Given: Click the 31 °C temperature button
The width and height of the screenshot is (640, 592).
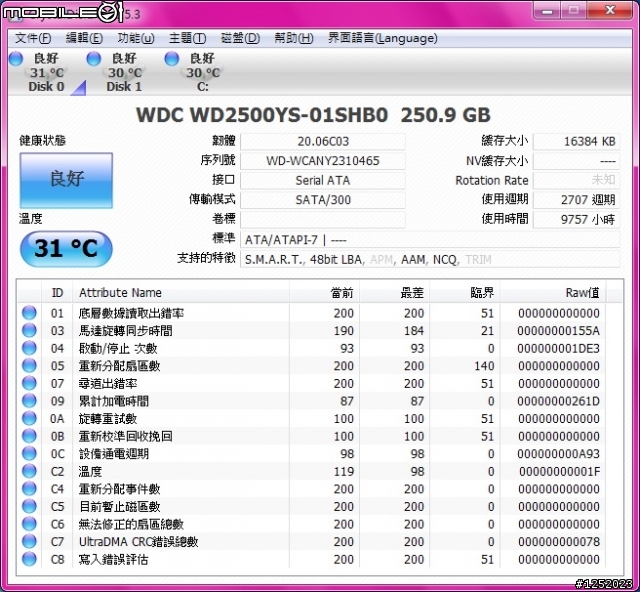Looking at the screenshot, I should tap(66, 249).
